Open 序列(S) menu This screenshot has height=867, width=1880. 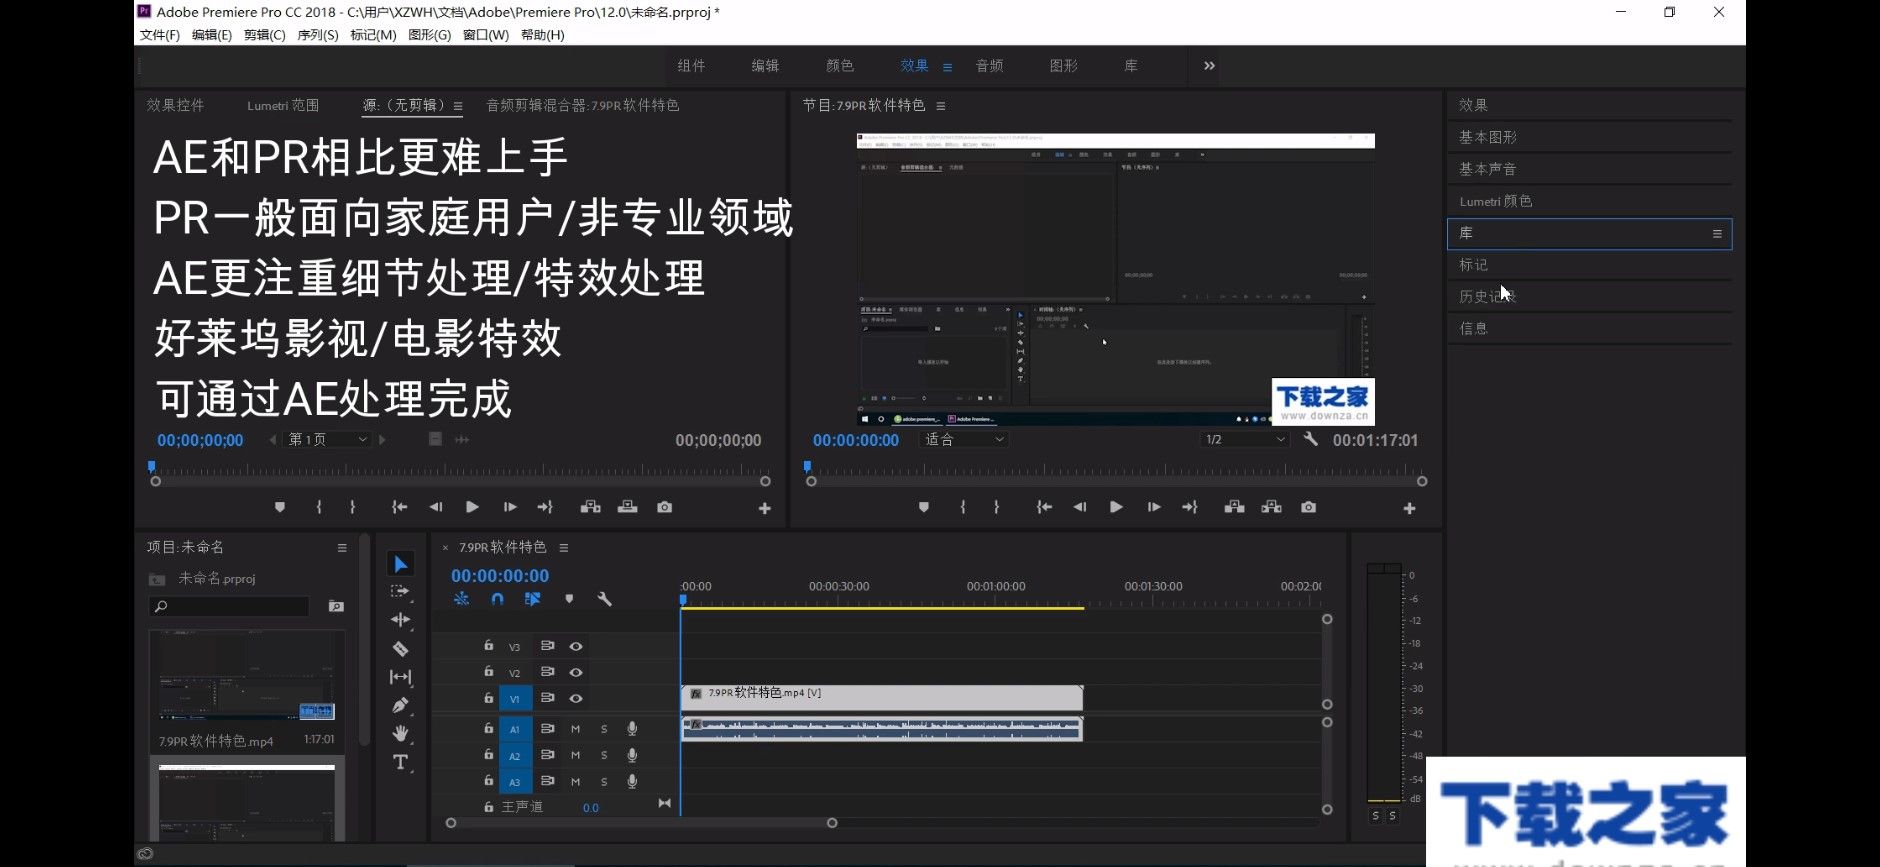(x=318, y=35)
